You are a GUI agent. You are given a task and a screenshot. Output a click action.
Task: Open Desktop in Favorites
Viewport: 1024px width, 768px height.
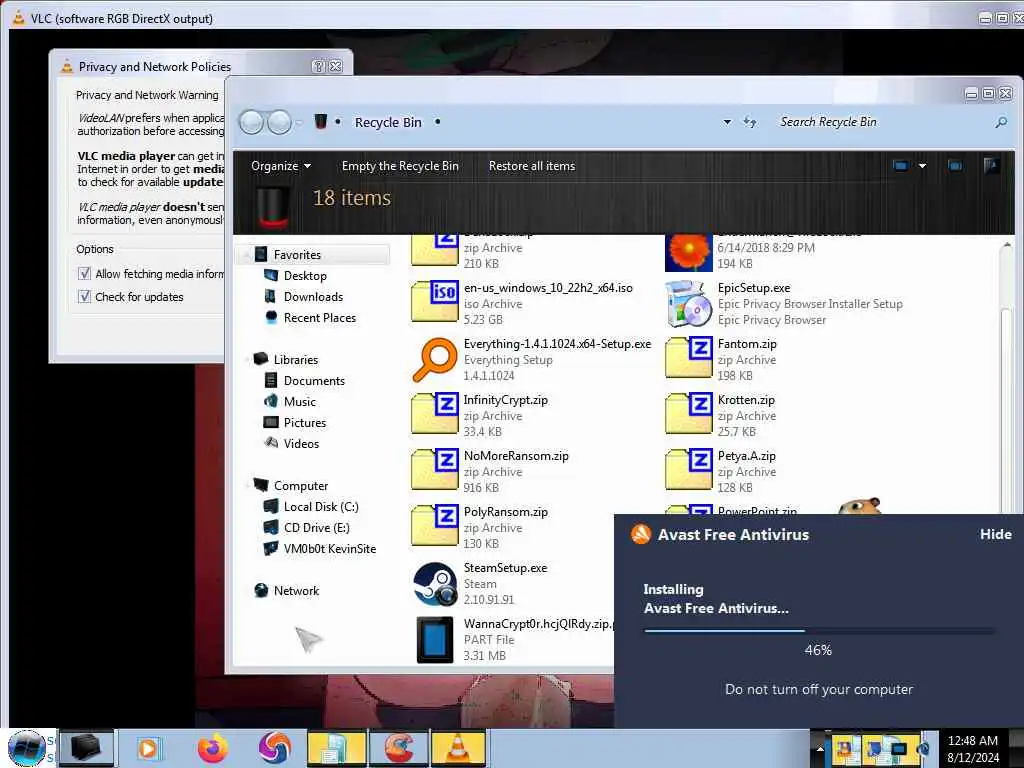click(305, 276)
